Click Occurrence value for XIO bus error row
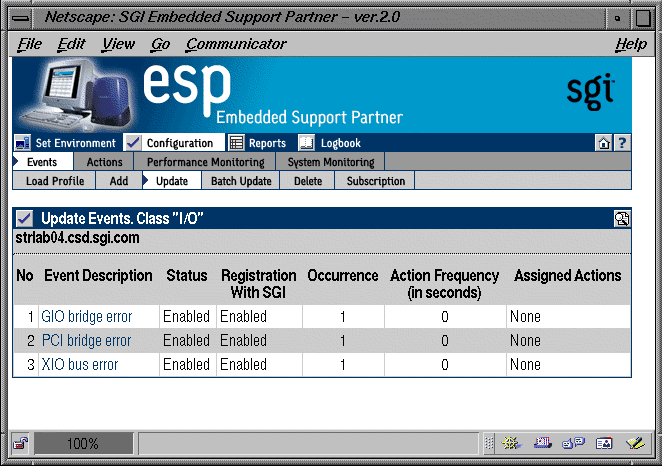 pos(343,365)
